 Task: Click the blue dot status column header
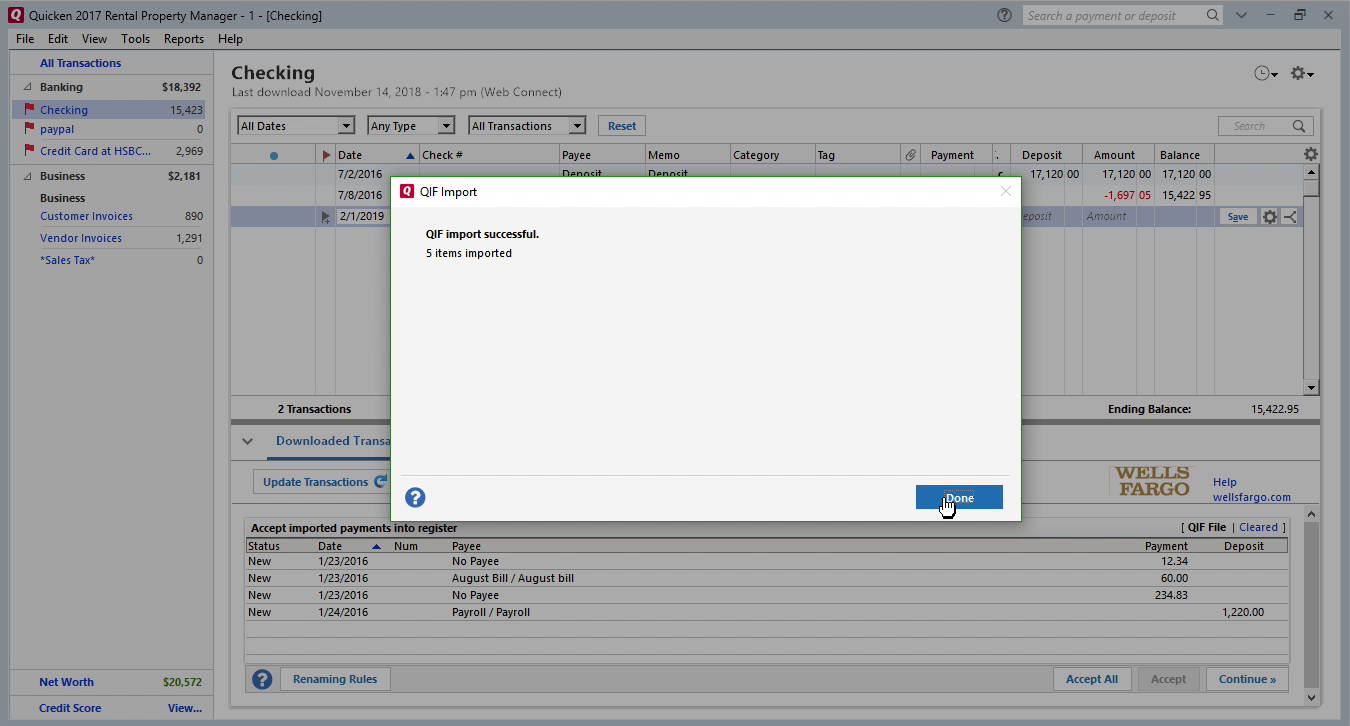pyautogui.click(x=274, y=155)
